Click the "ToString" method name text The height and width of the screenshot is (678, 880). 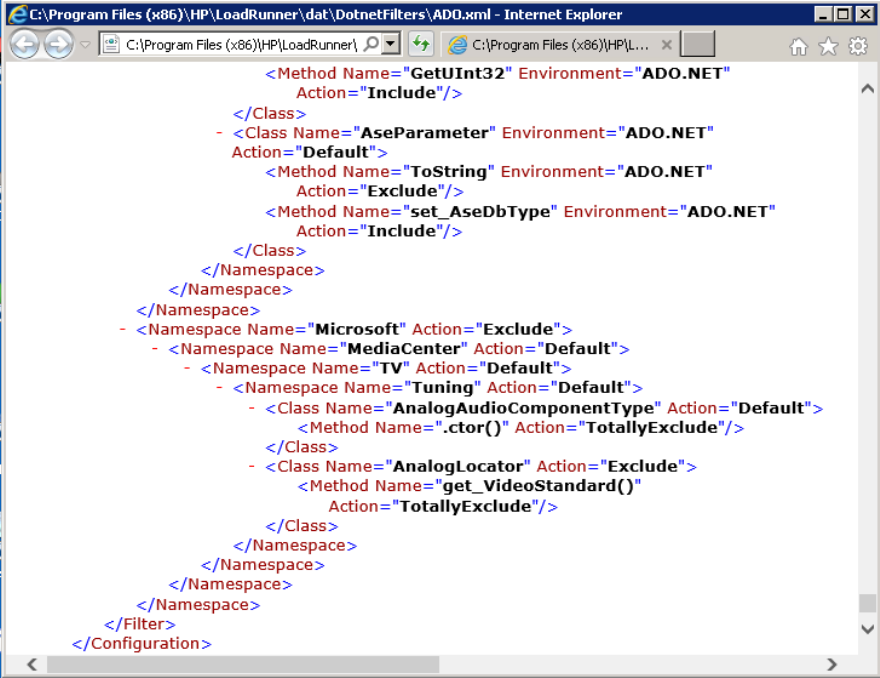pos(449,172)
